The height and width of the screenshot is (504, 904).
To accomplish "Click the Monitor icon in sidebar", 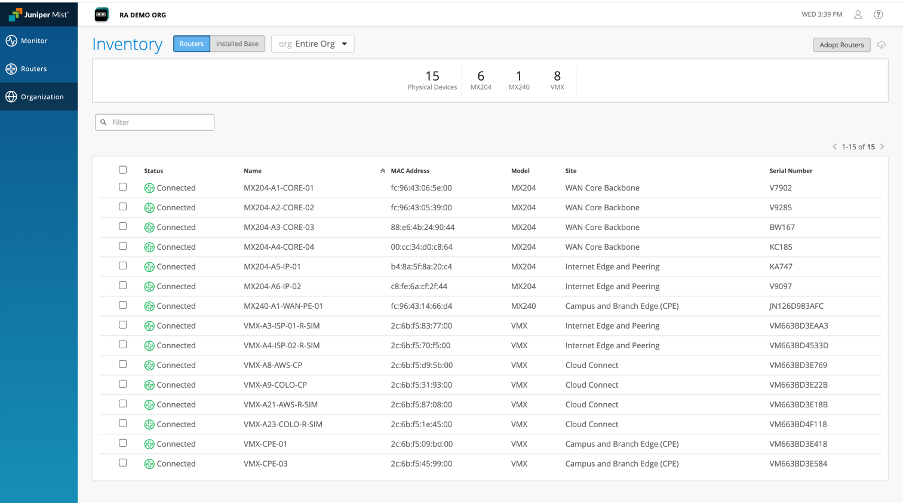I will (11, 41).
